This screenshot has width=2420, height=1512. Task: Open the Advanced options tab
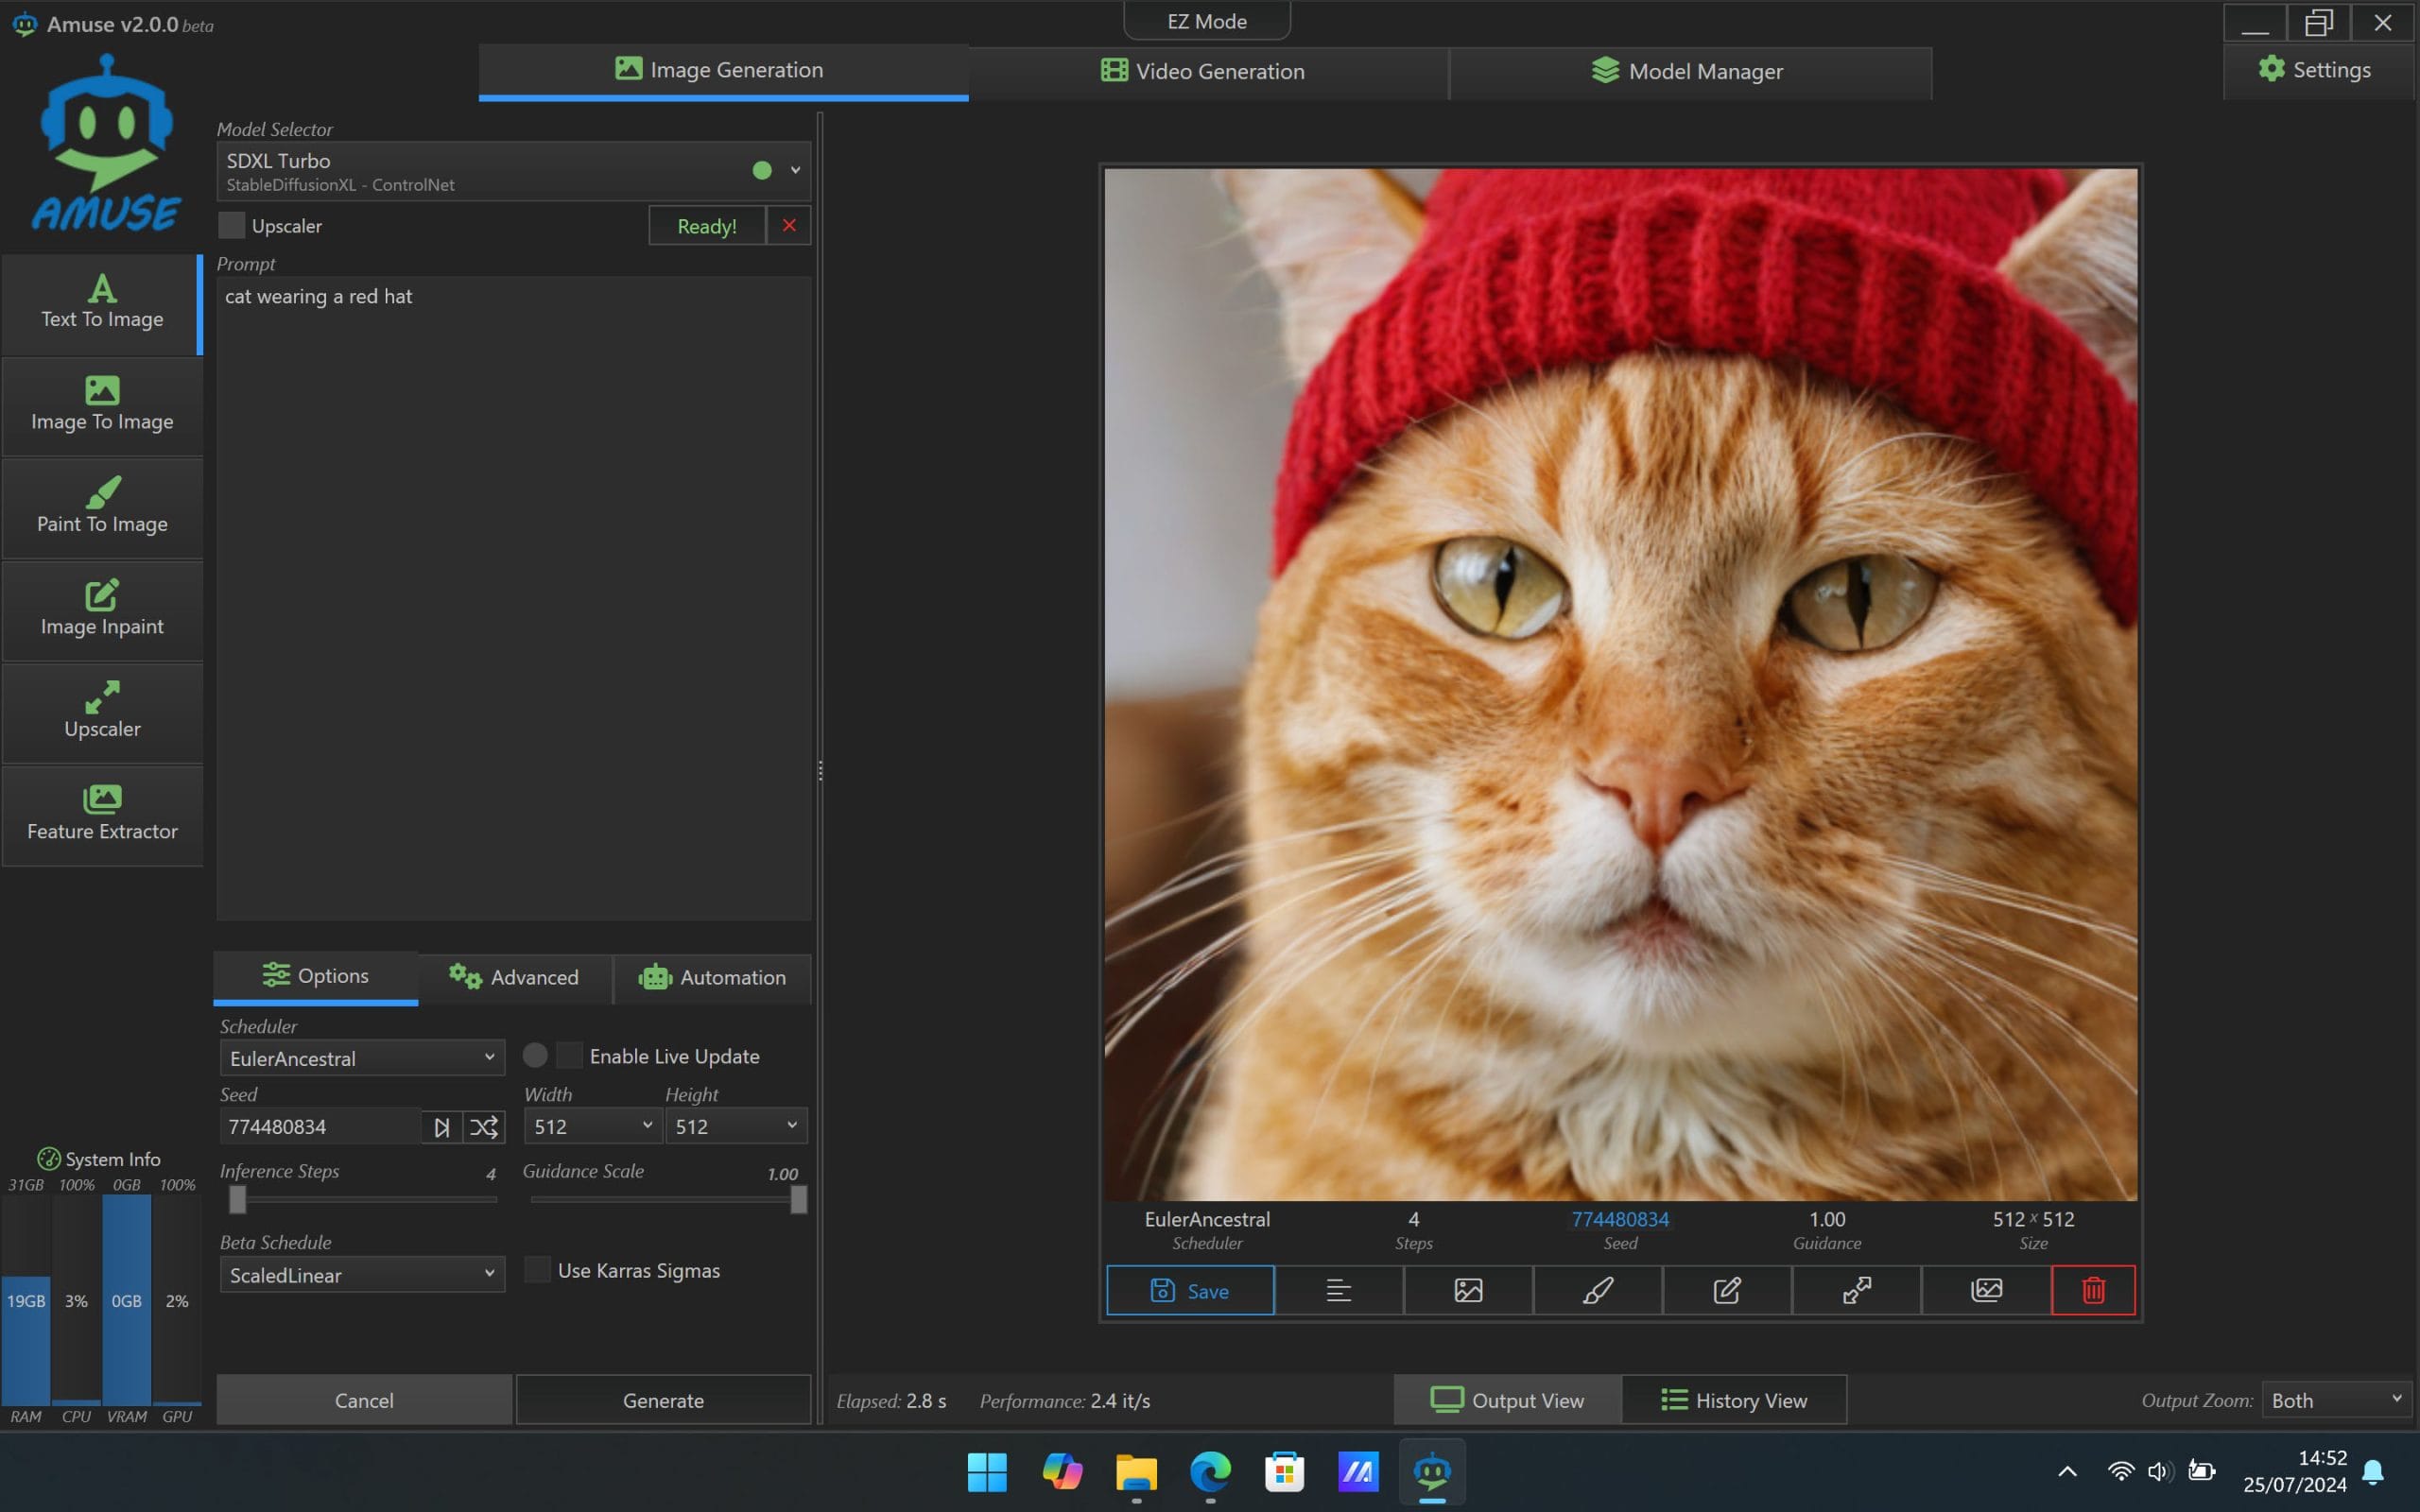[x=514, y=977]
